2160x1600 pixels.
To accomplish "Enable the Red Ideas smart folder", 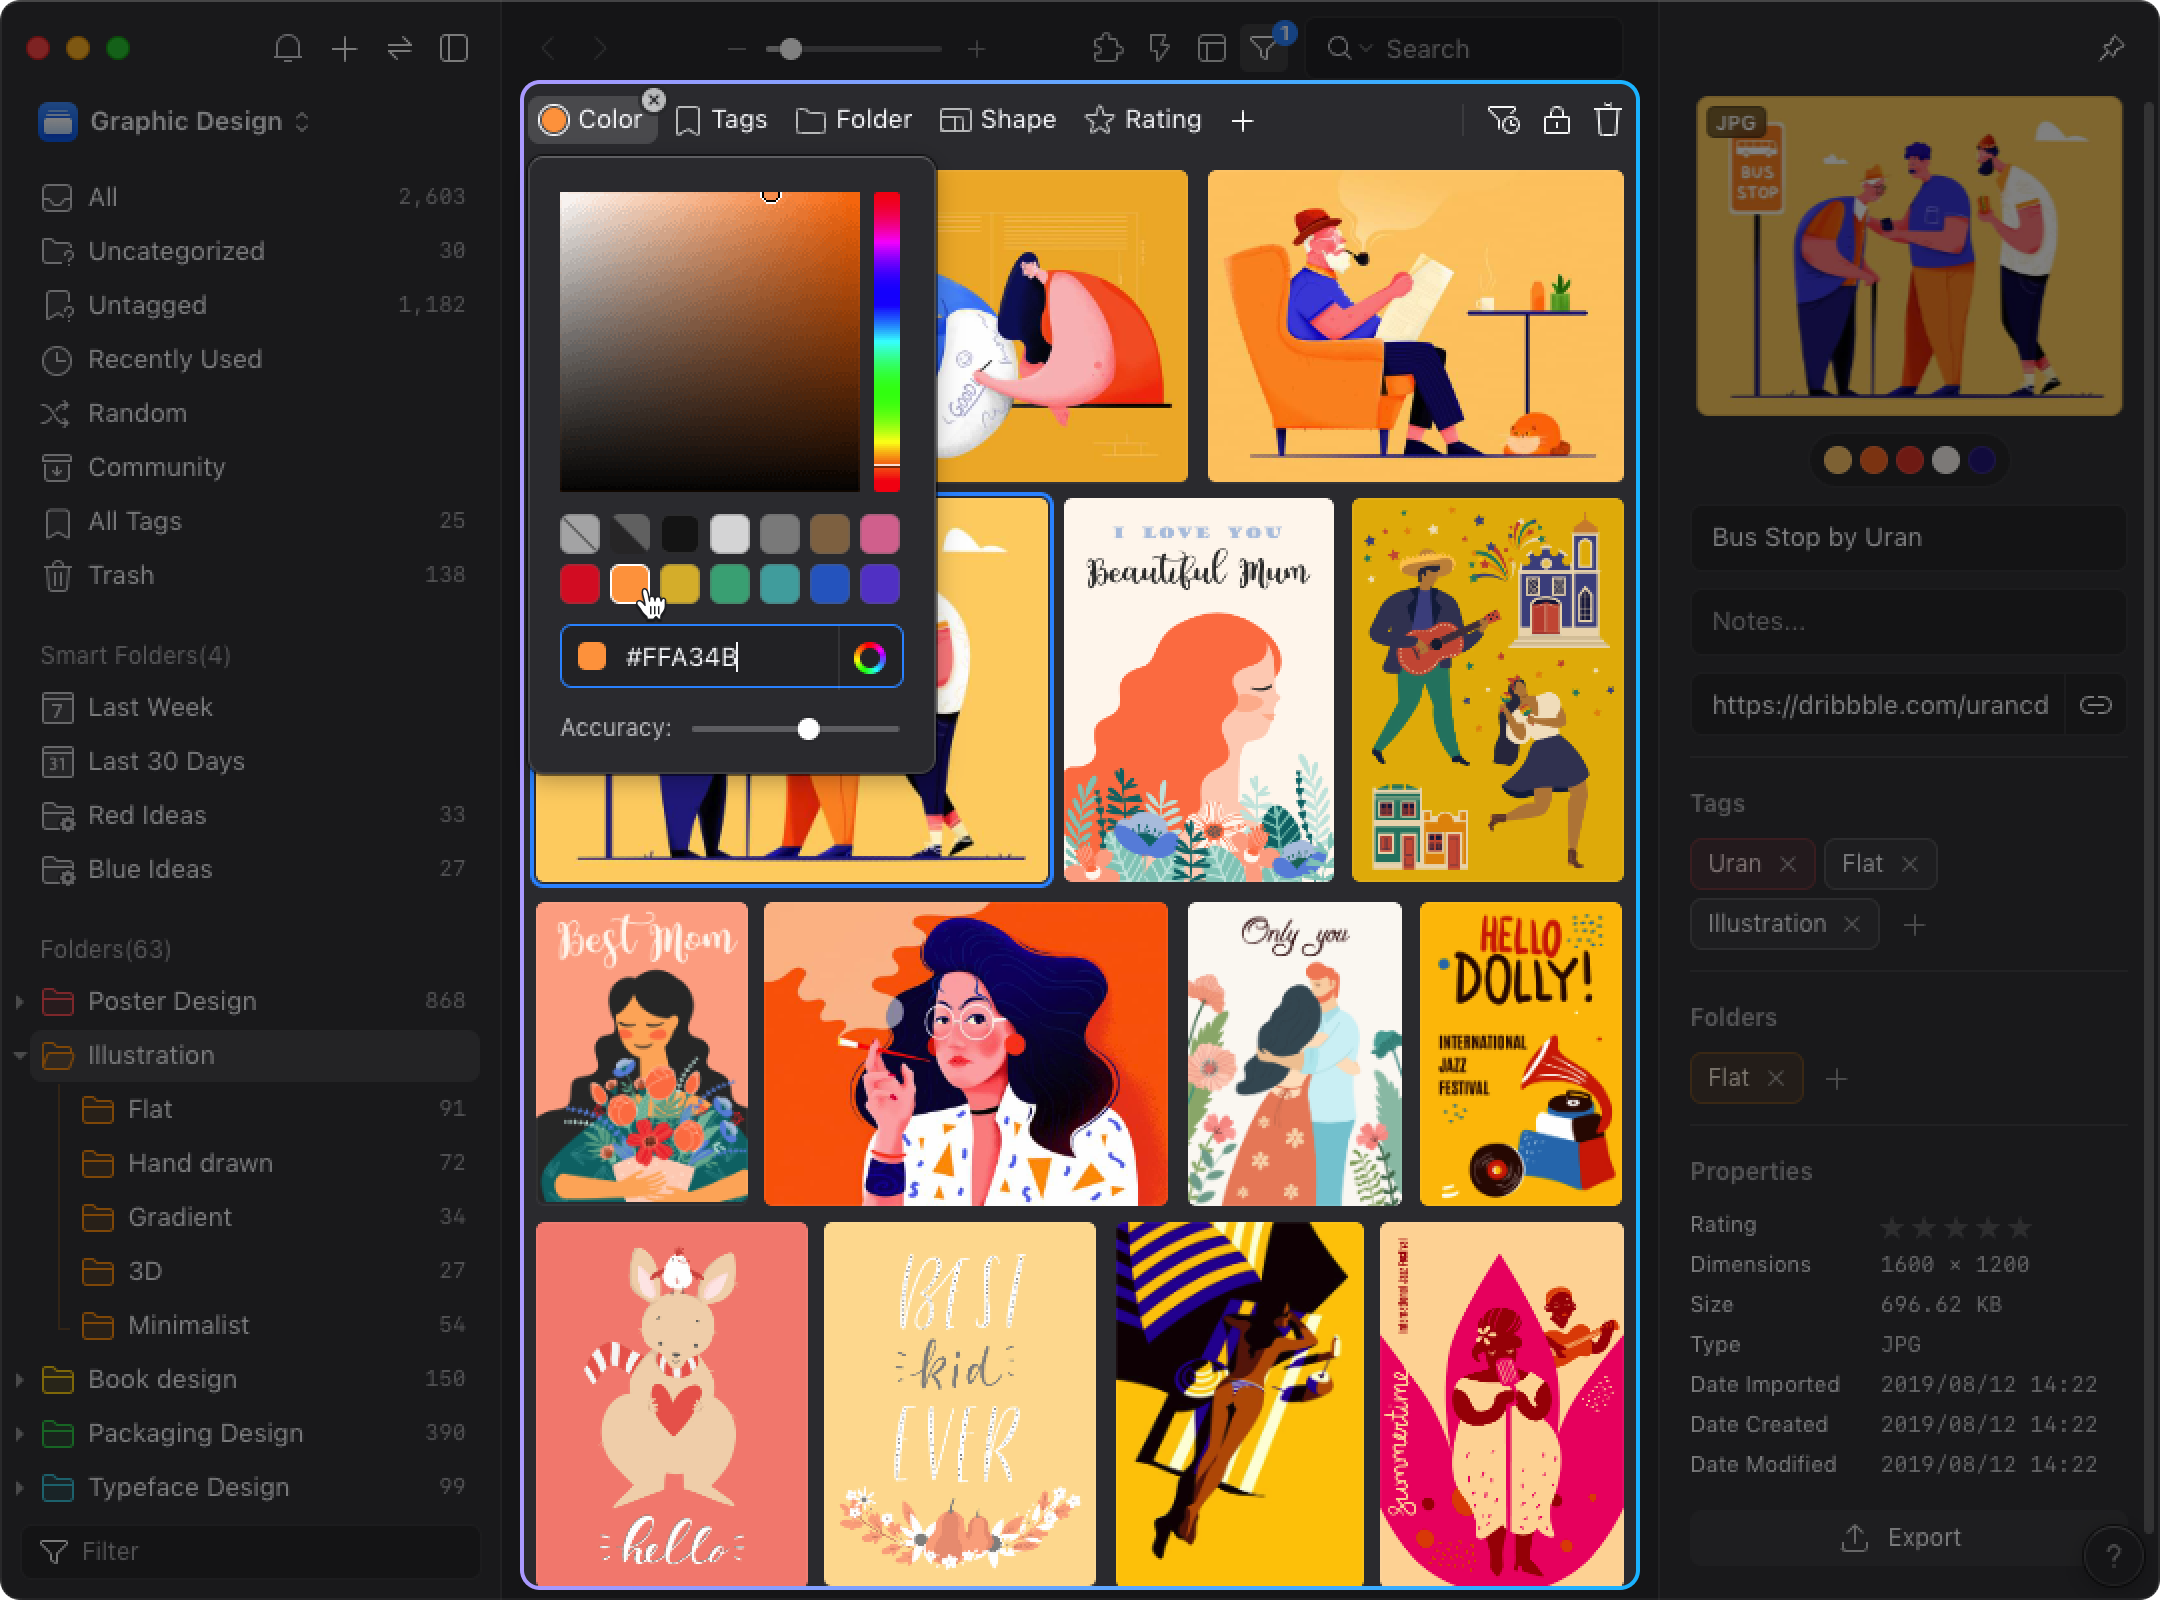I will click(x=148, y=815).
